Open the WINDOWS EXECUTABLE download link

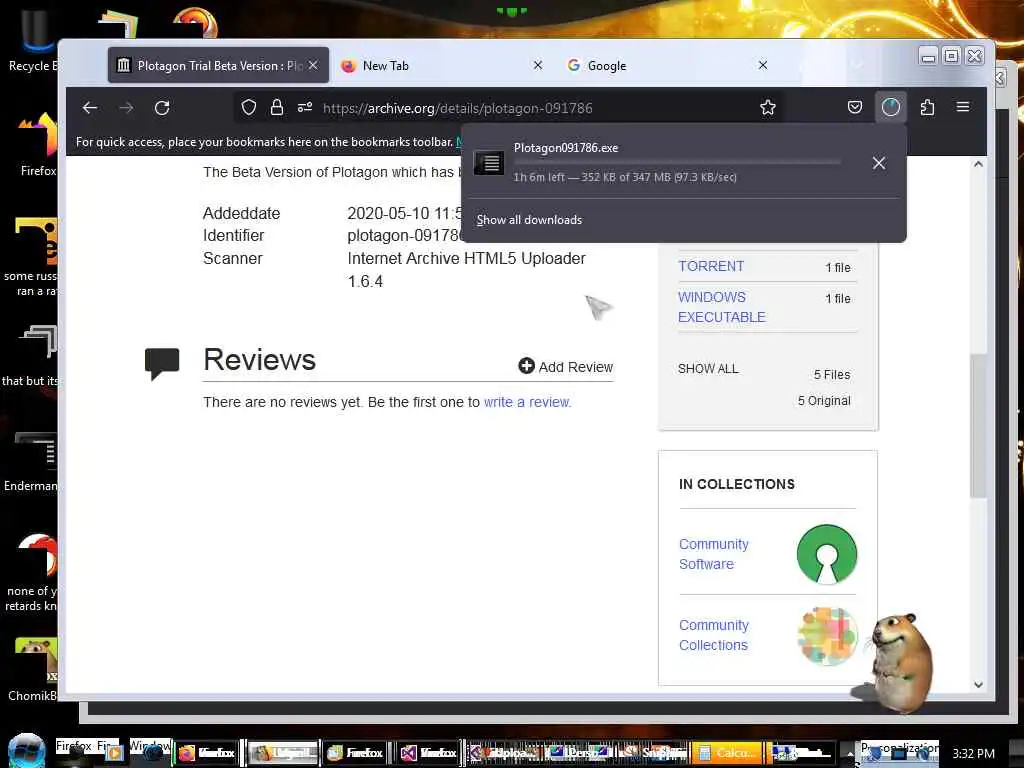click(721, 307)
